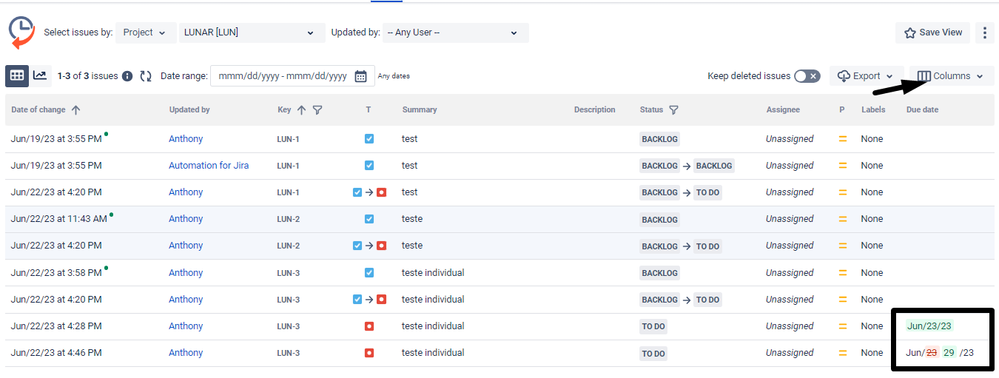Click LUN-1 key in Automation for Jira row
The image size is (999, 378).
(x=288, y=166)
